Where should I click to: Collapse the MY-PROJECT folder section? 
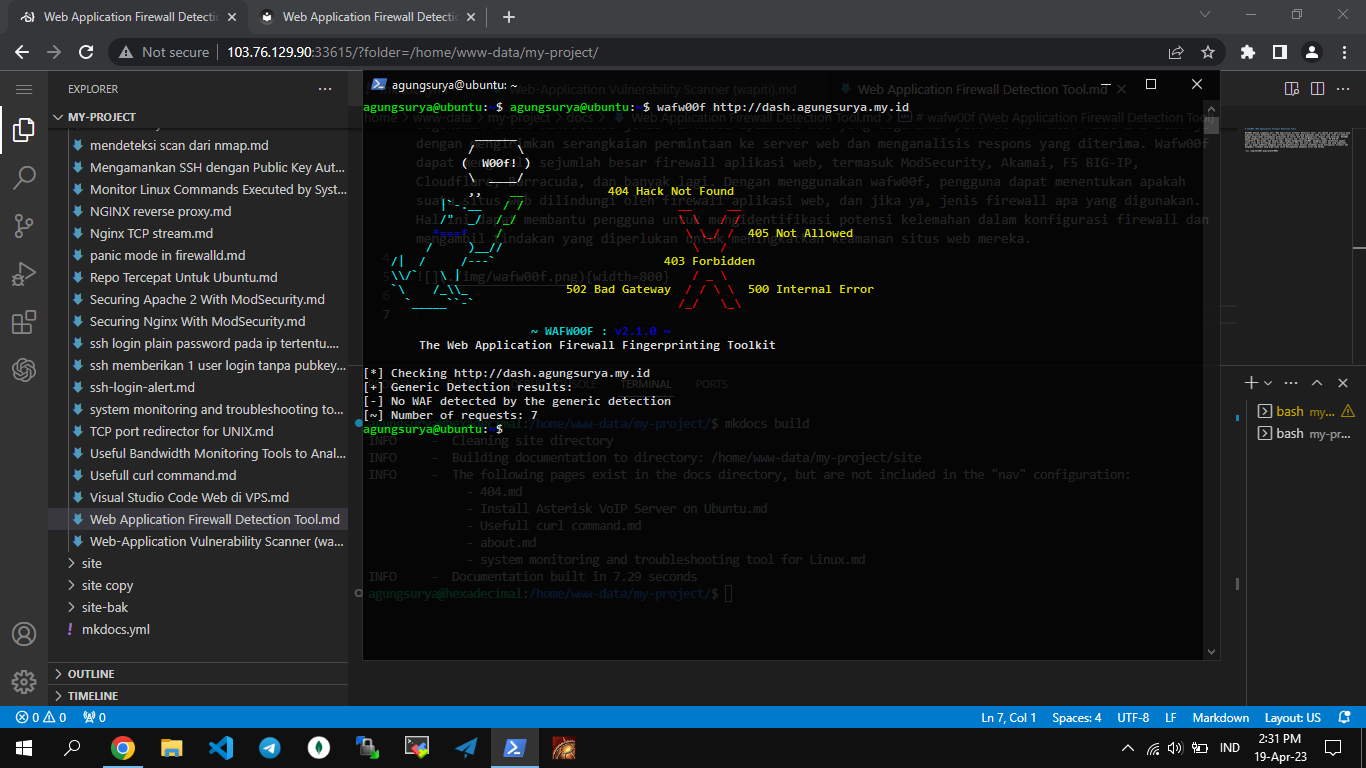tap(57, 117)
